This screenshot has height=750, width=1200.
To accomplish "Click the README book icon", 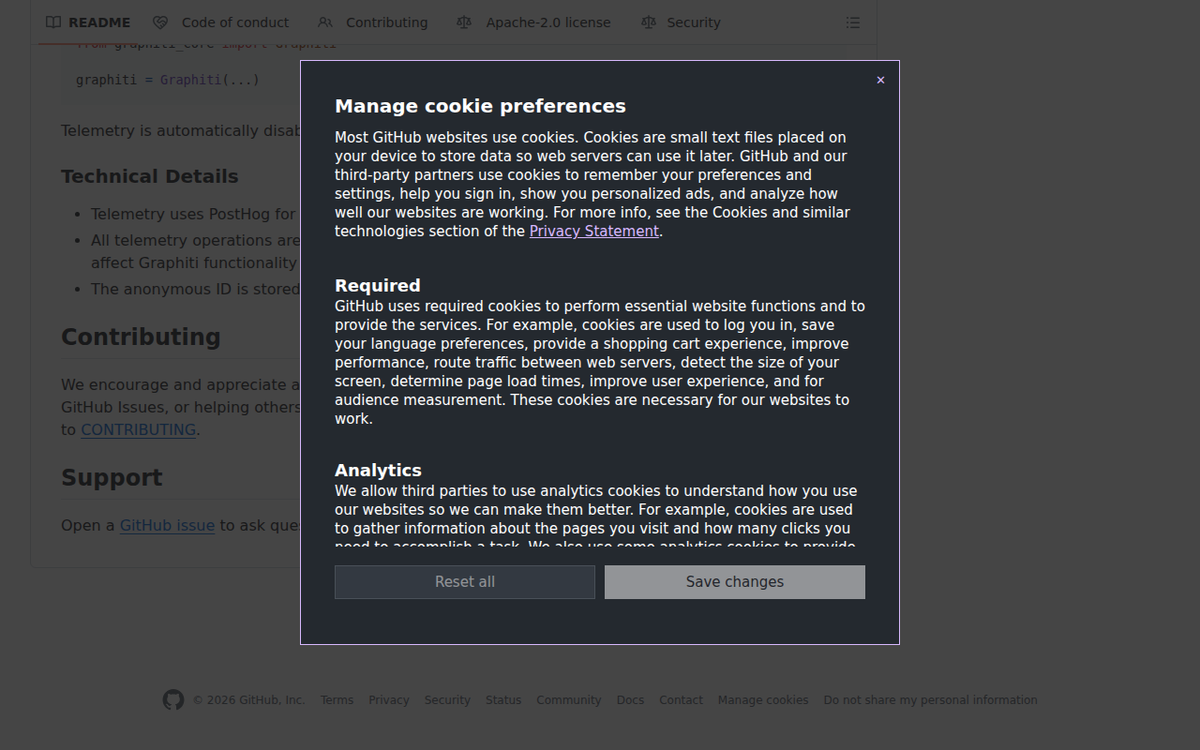I will coord(54,22).
